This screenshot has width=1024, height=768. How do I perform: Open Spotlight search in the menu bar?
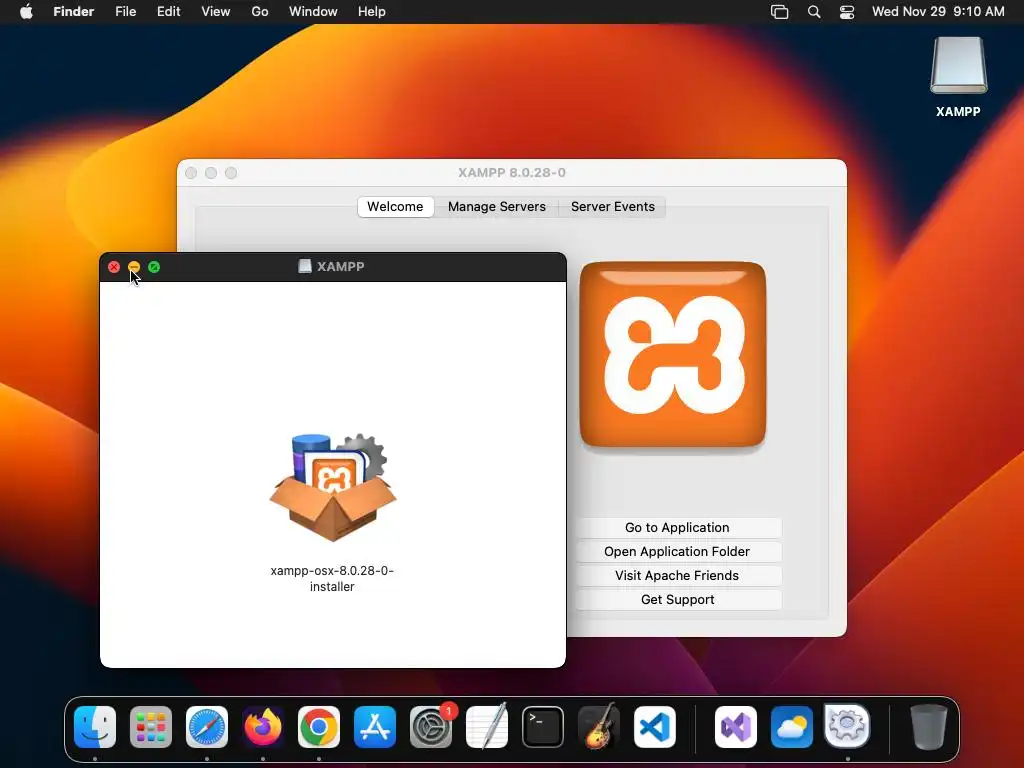click(814, 12)
